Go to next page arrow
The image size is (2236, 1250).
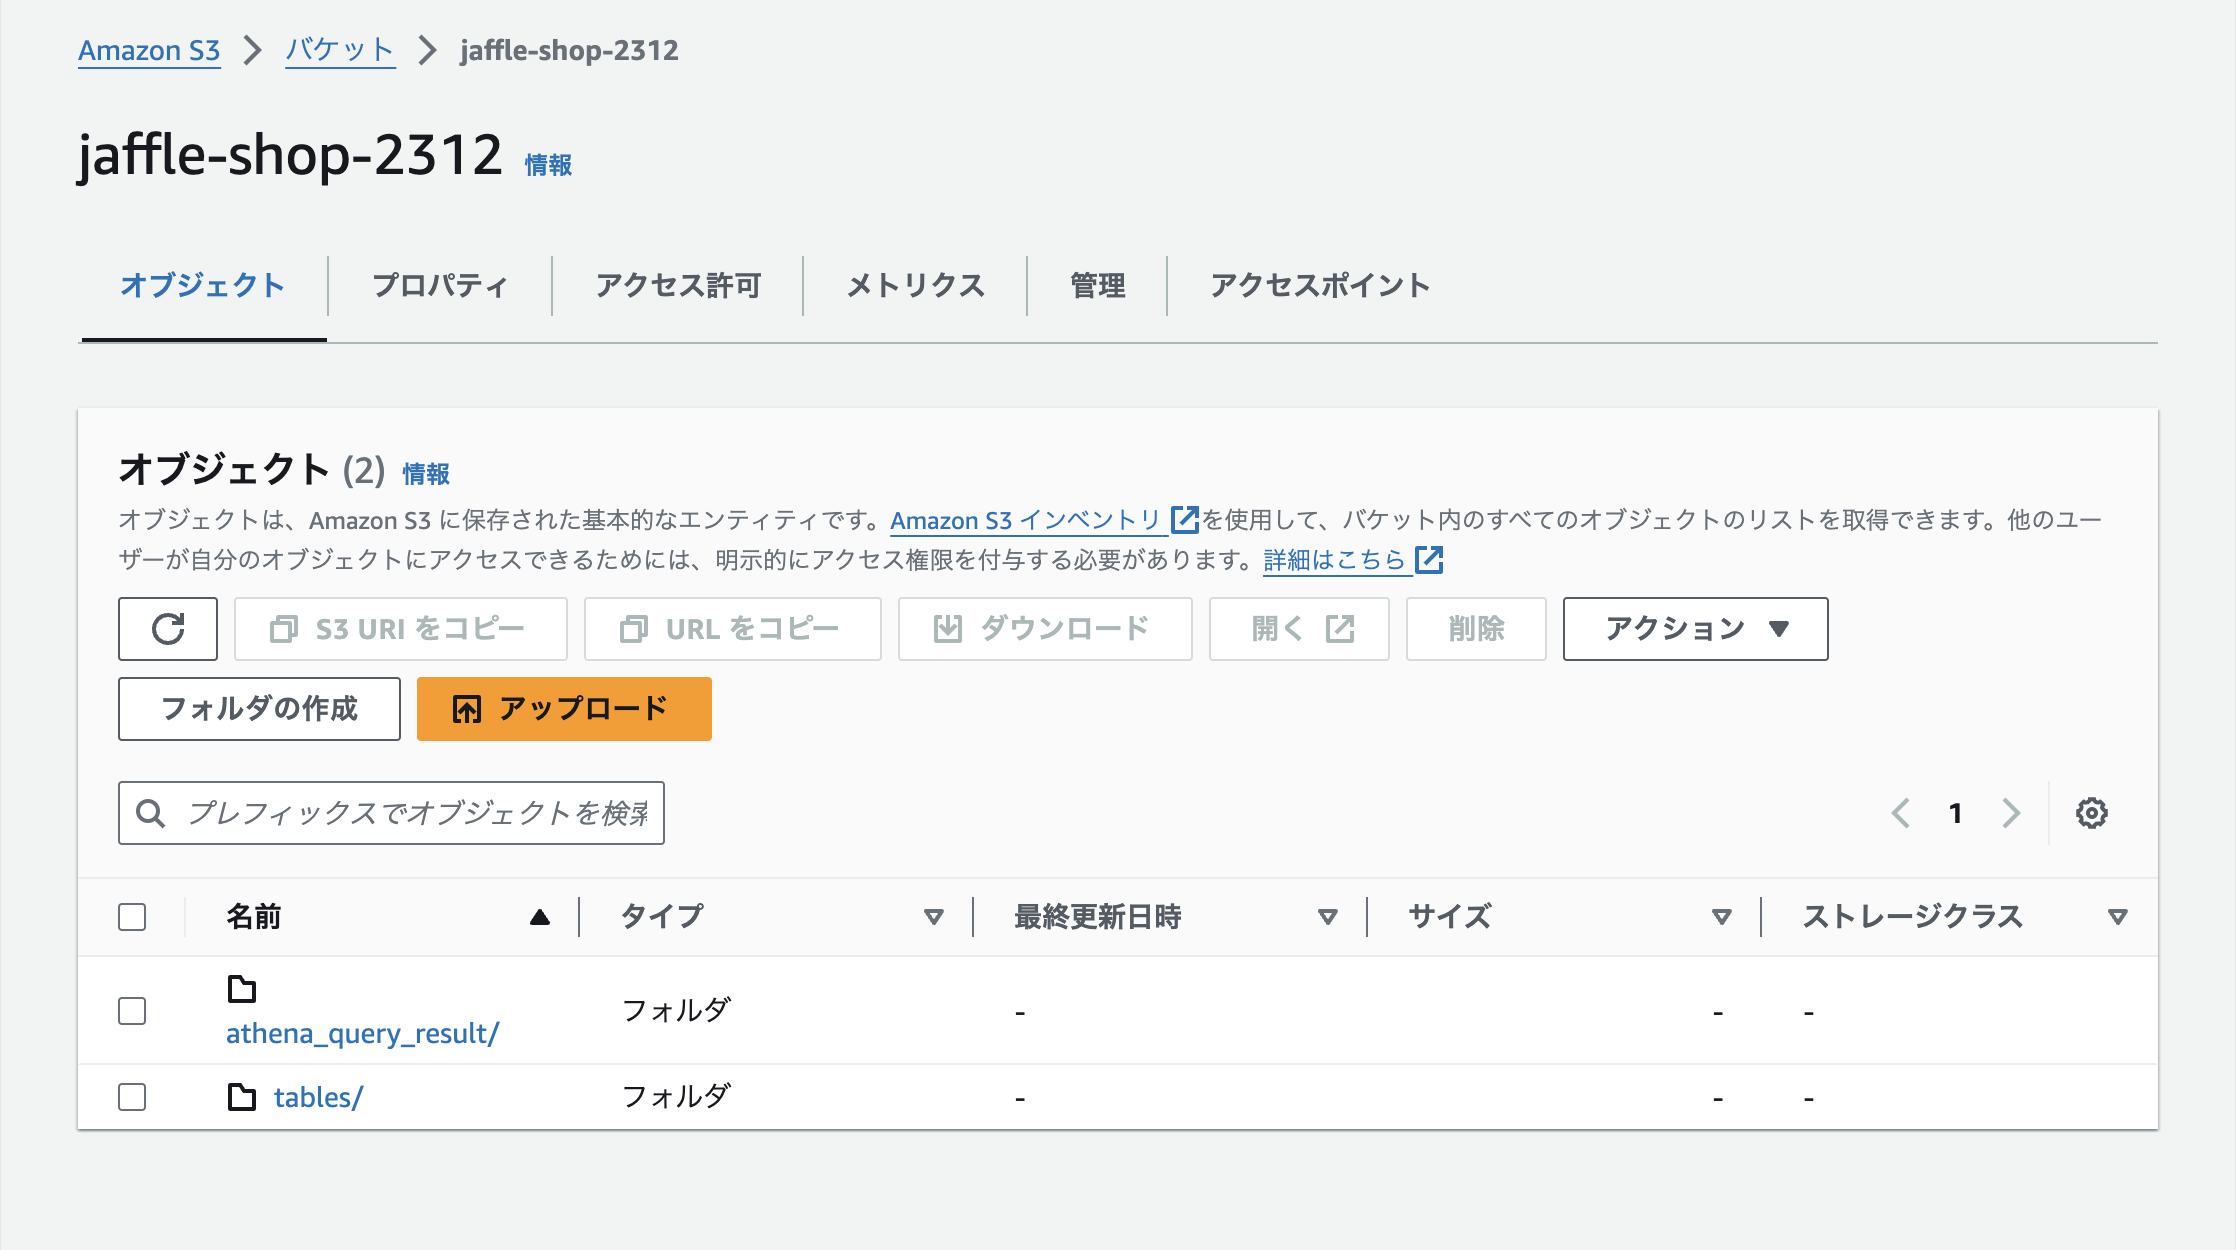point(2011,813)
